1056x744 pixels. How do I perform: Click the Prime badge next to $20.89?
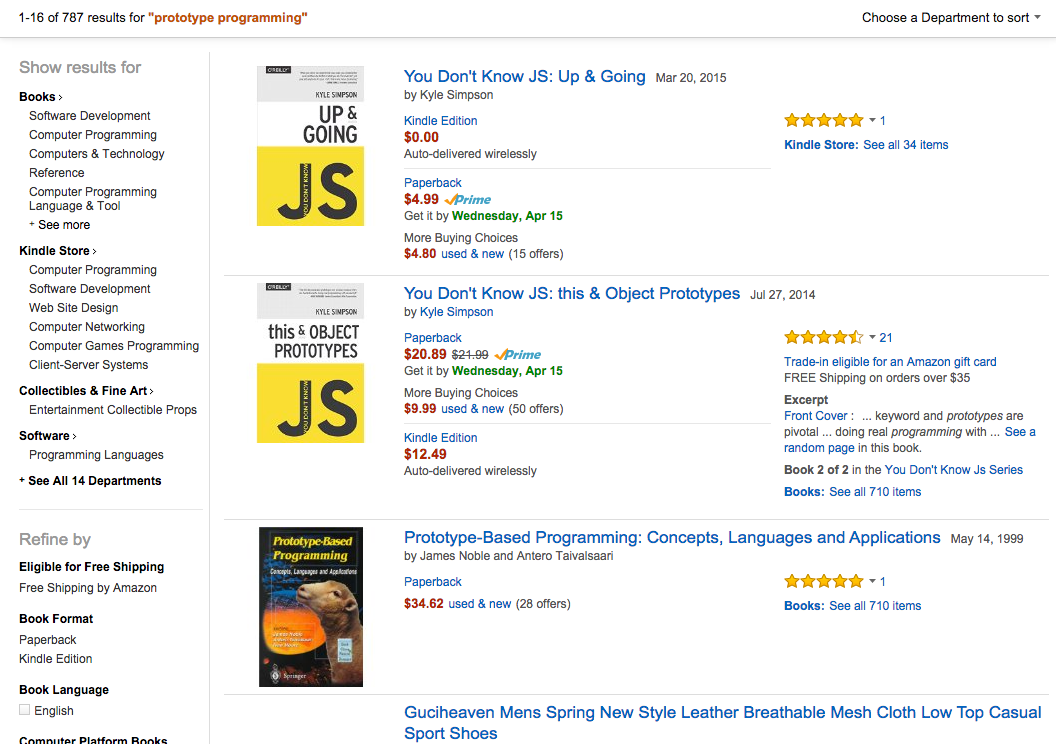[518, 354]
